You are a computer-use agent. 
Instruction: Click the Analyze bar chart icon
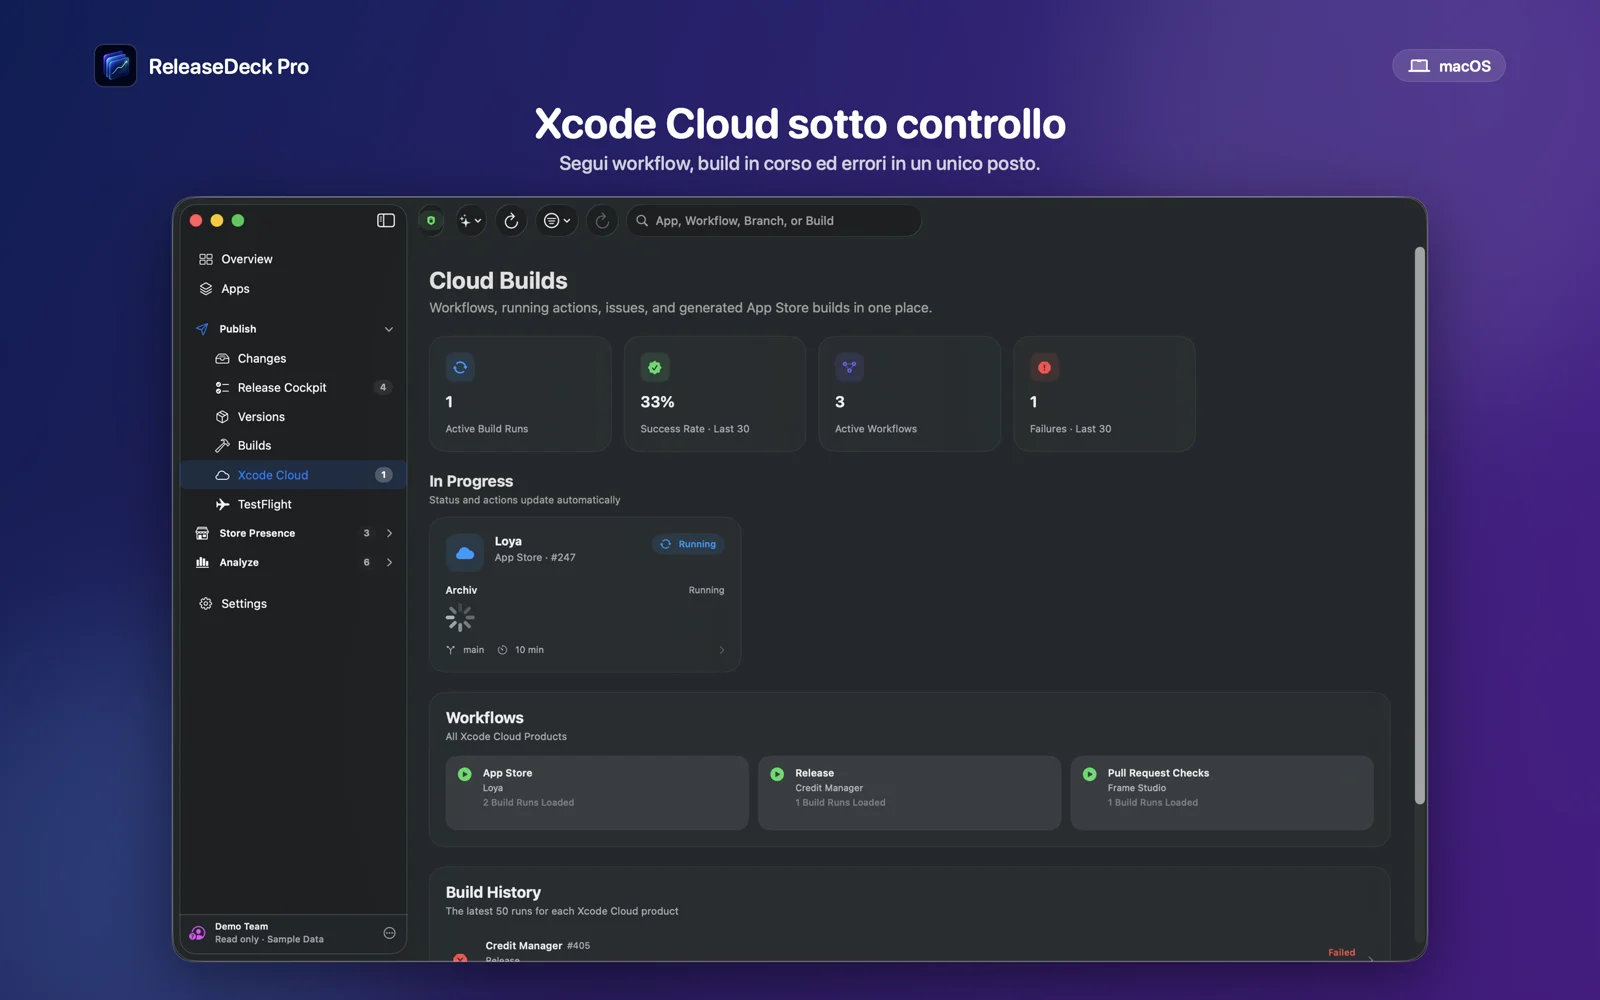(x=202, y=562)
